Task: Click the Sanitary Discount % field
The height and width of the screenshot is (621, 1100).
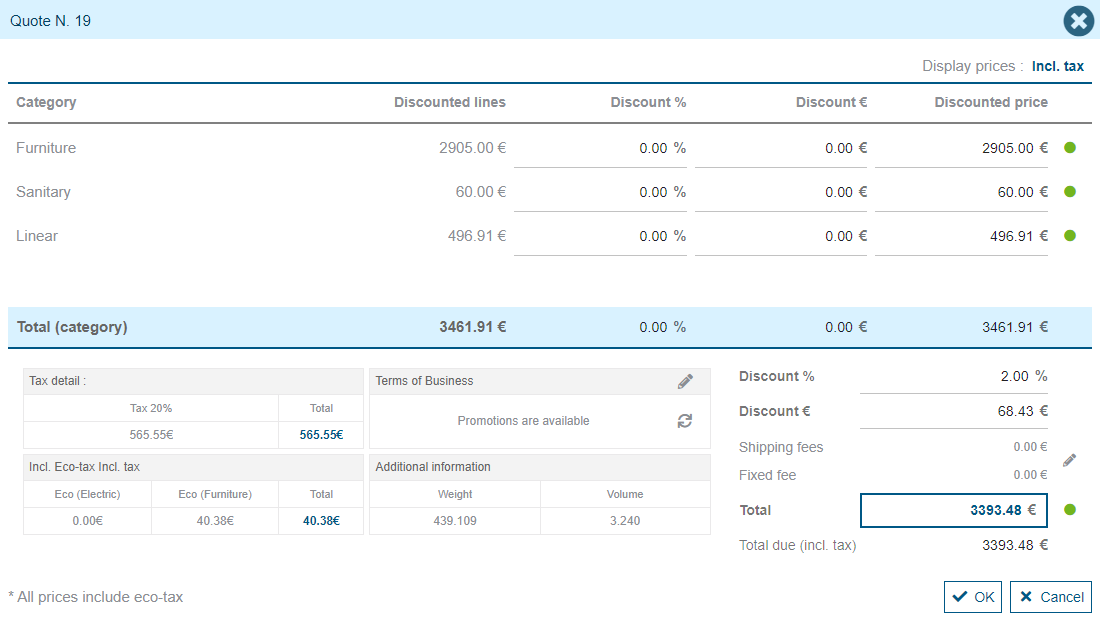Action: tap(600, 192)
